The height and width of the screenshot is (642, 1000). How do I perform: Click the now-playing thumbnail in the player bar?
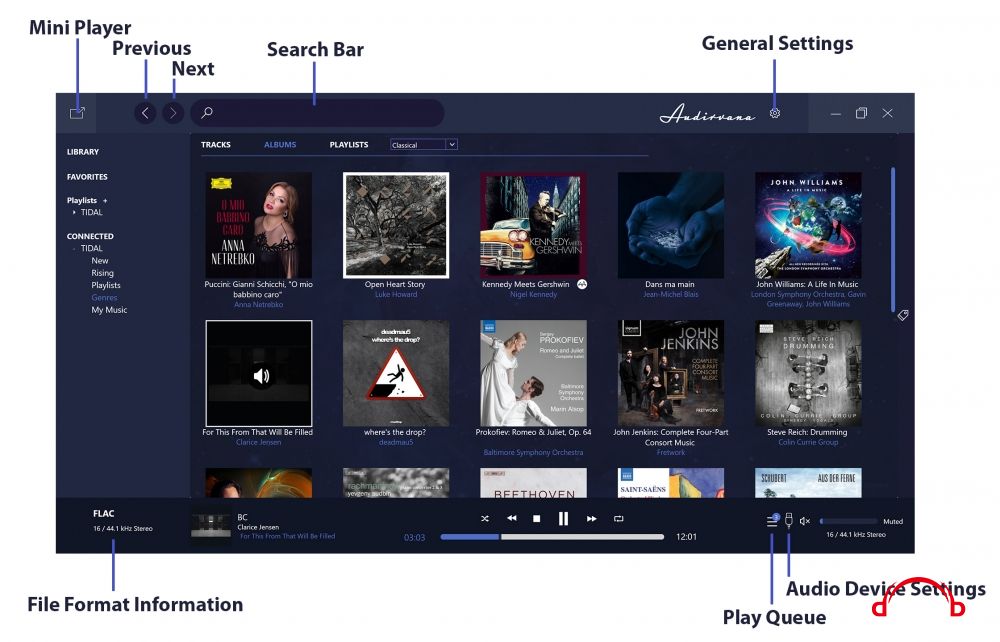point(211,525)
